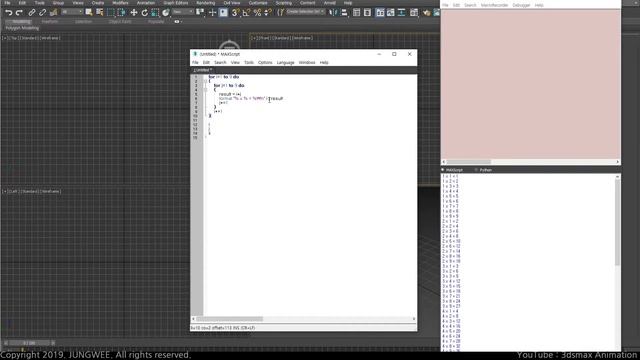640x360 pixels.
Task: Activate the Select and Move tool
Action: [x=133, y=13]
